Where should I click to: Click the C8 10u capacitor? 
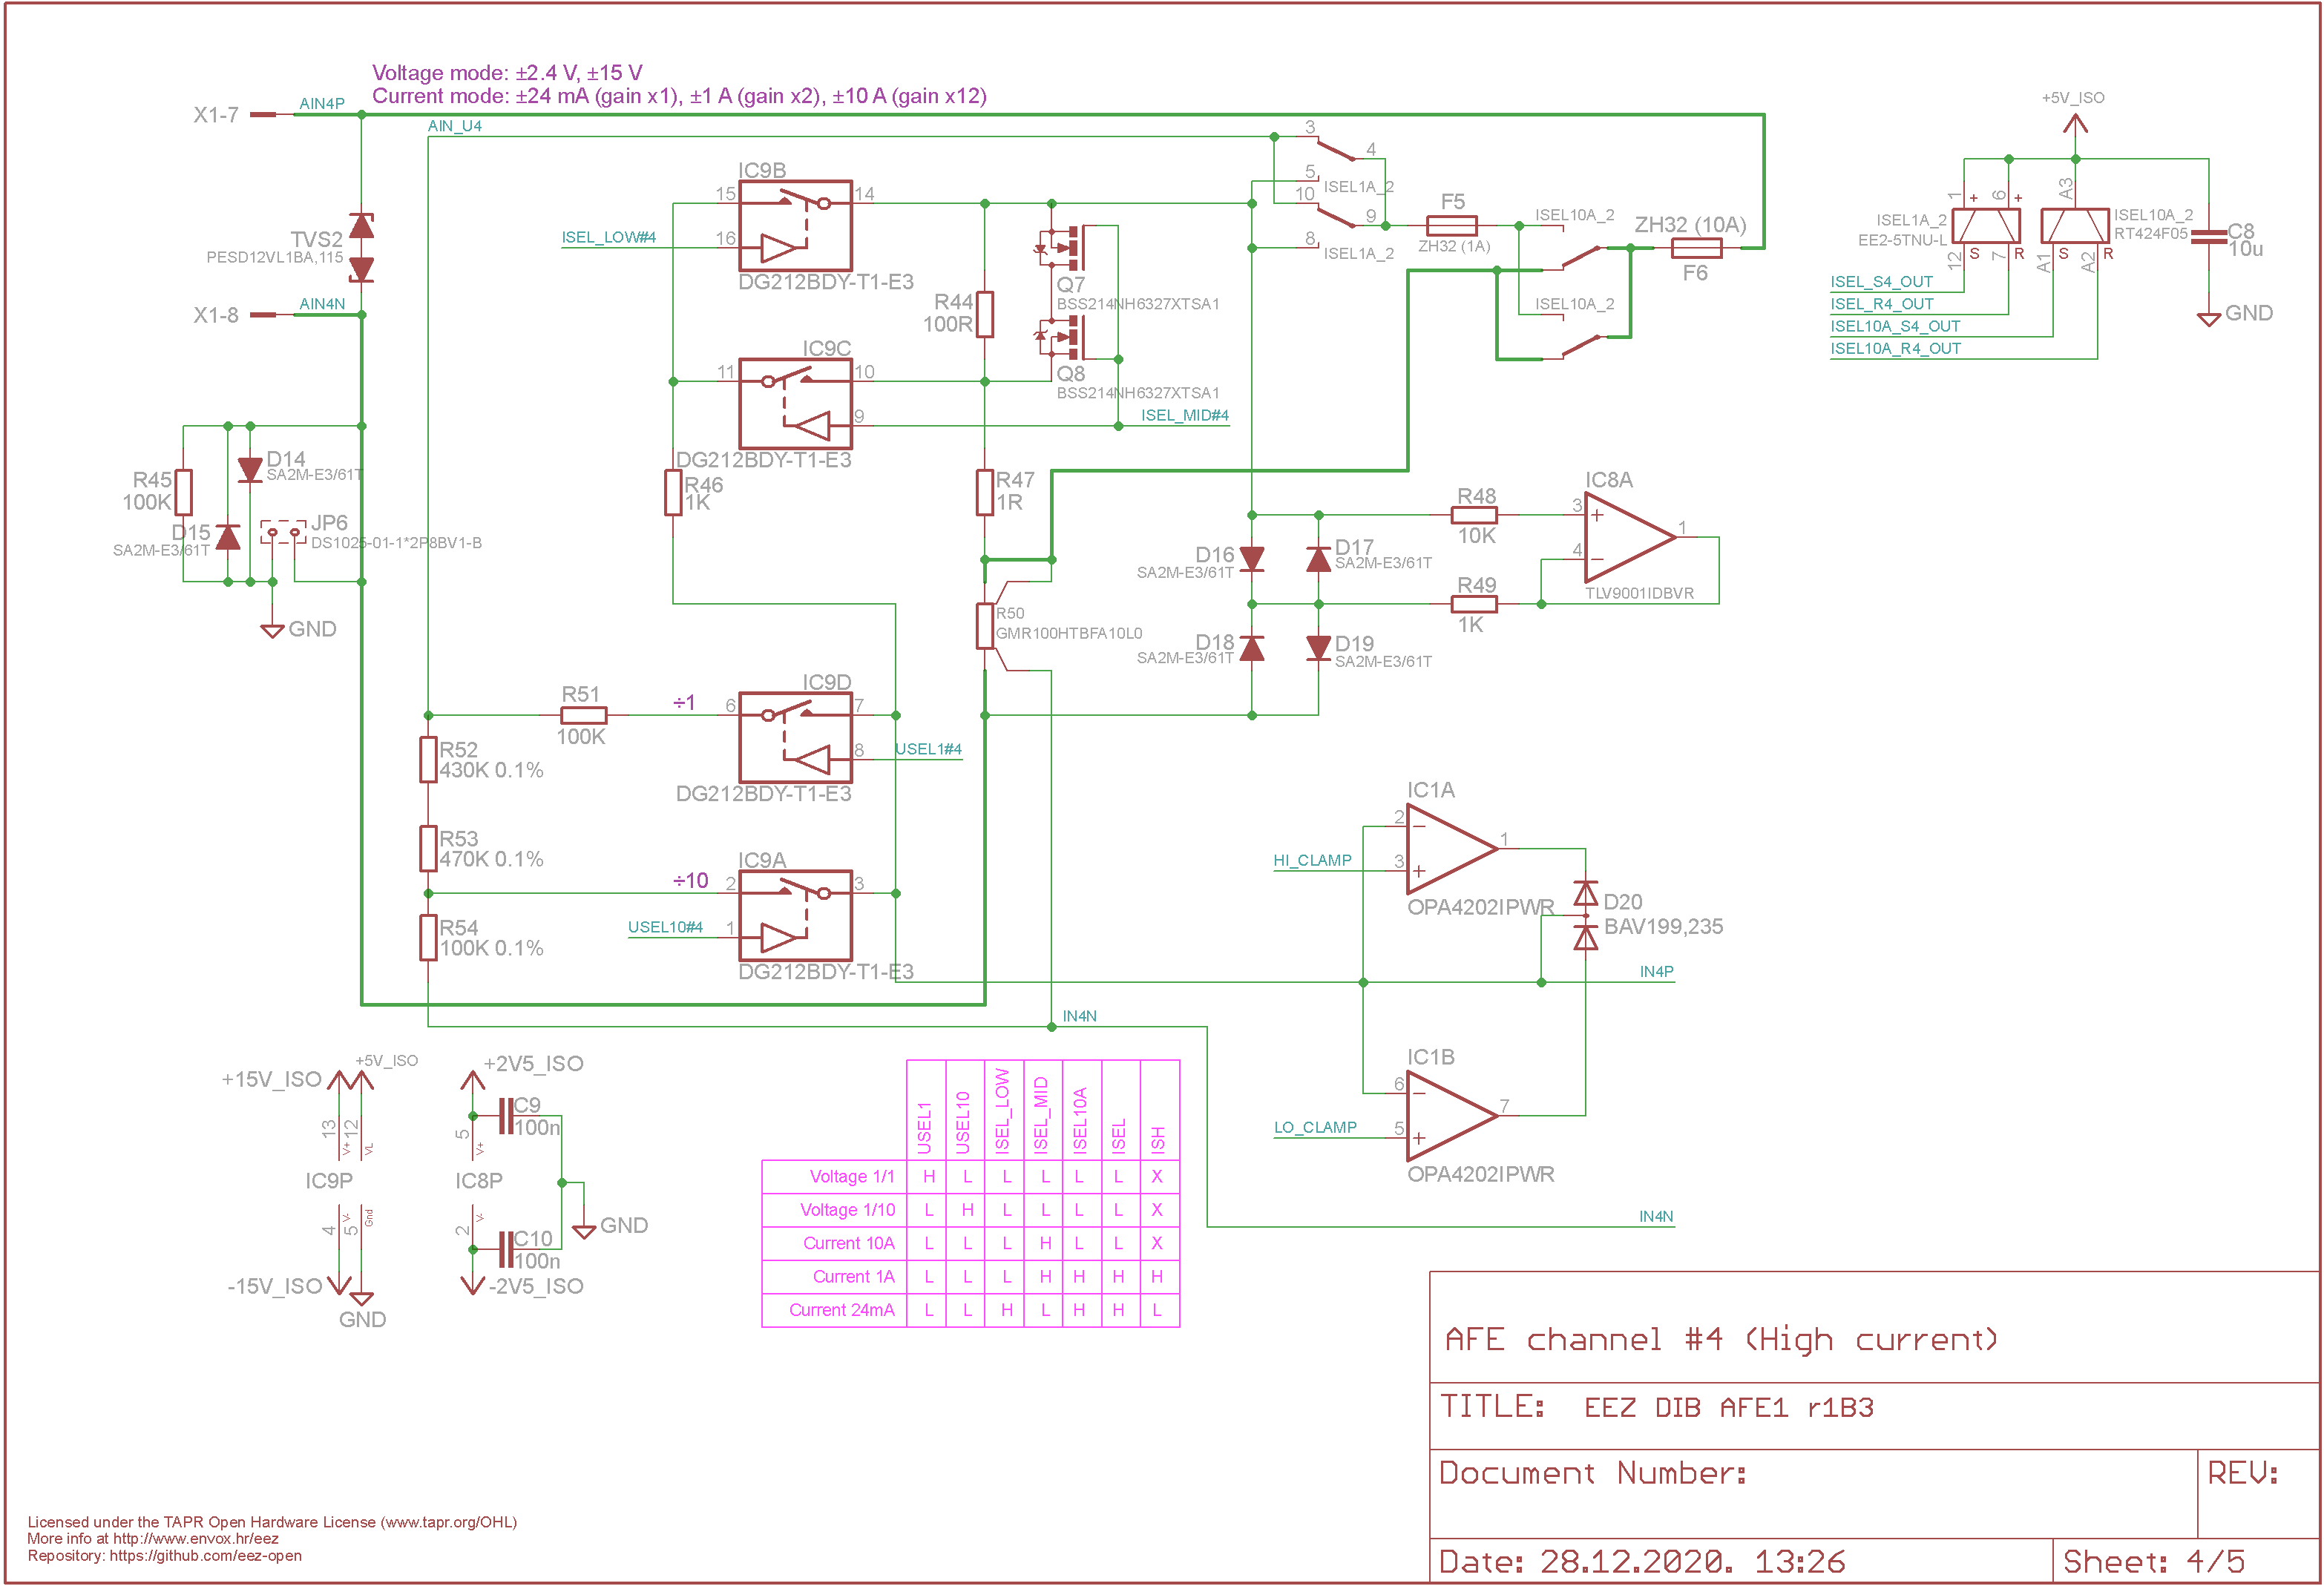(x=2208, y=236)
